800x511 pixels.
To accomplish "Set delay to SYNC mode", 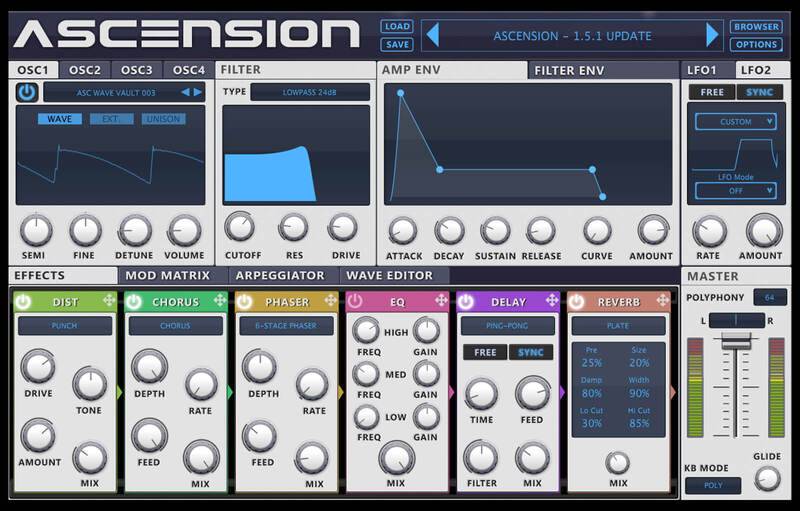I will pos(531,352).
